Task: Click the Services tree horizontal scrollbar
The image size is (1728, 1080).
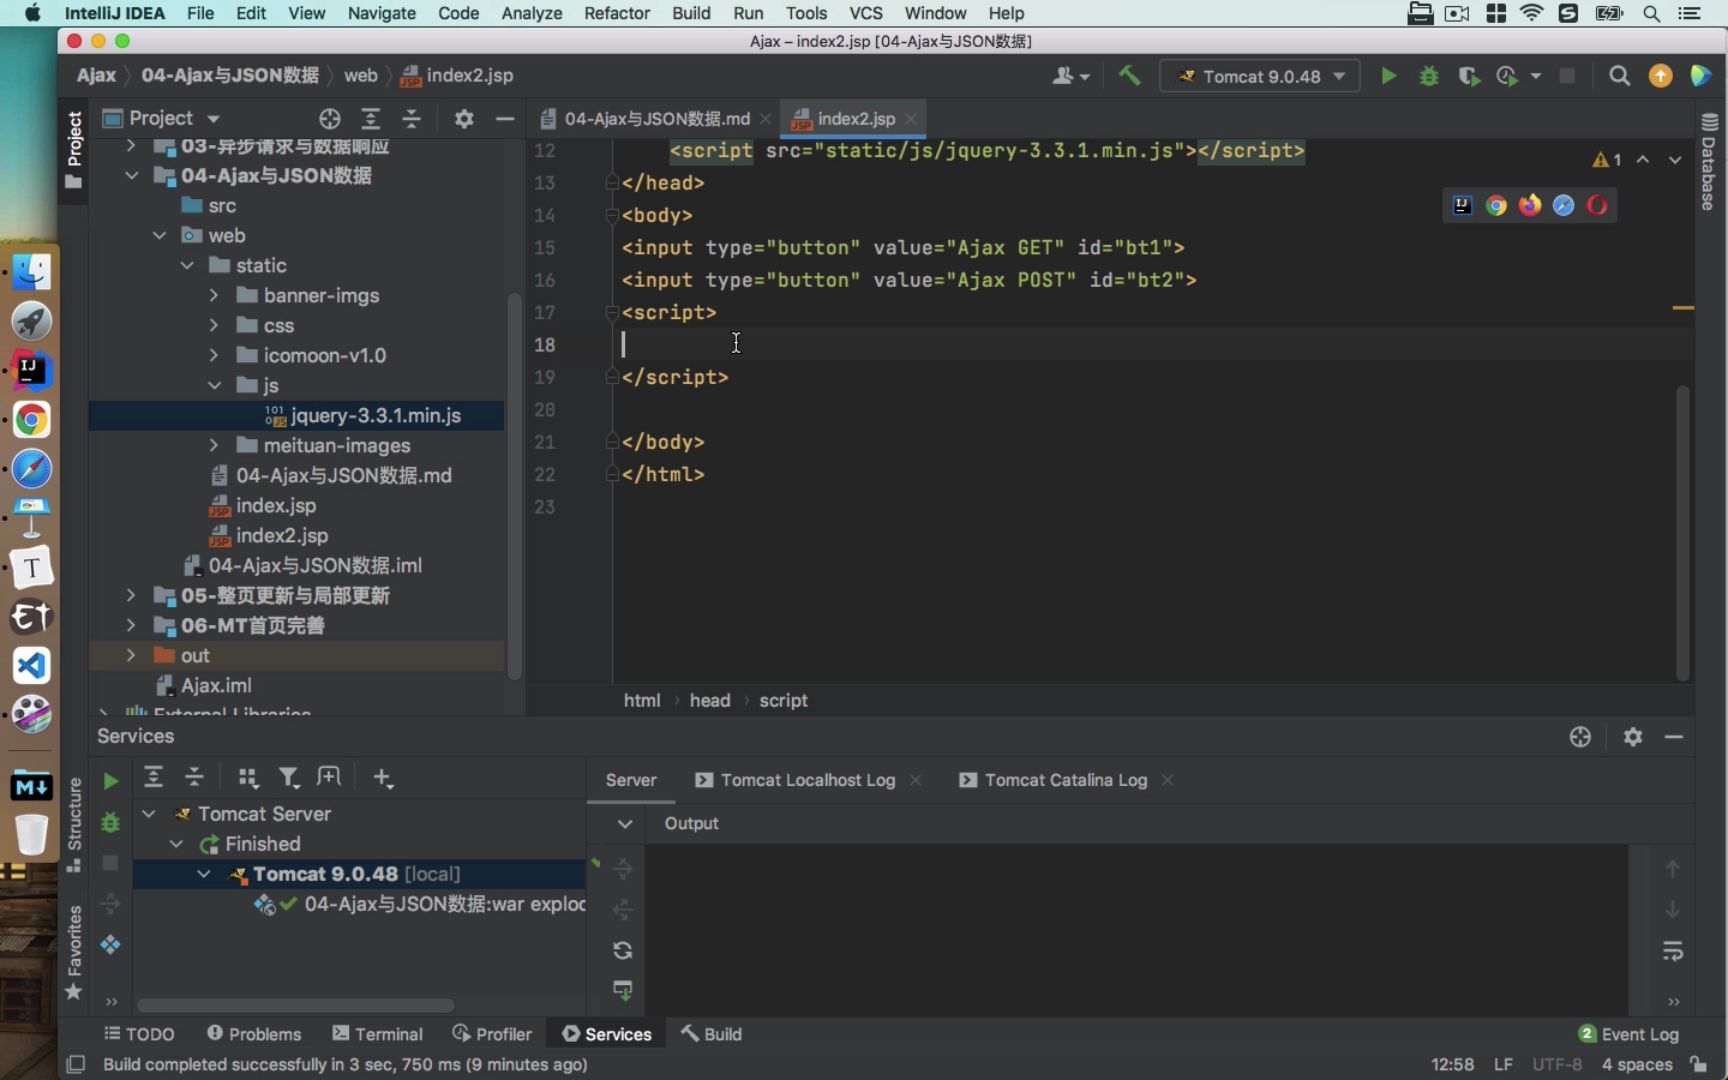Action: pyautogui.click(x=296, y=1005)
